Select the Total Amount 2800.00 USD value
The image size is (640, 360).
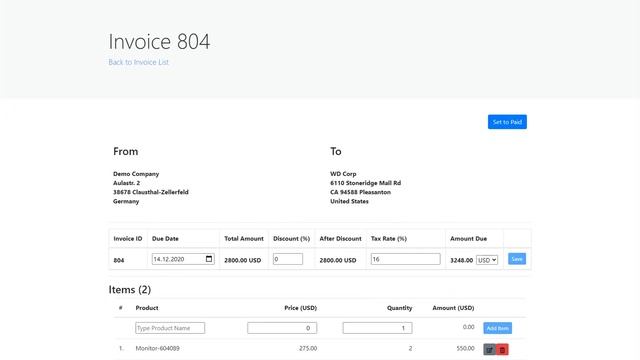click(242, 260)
